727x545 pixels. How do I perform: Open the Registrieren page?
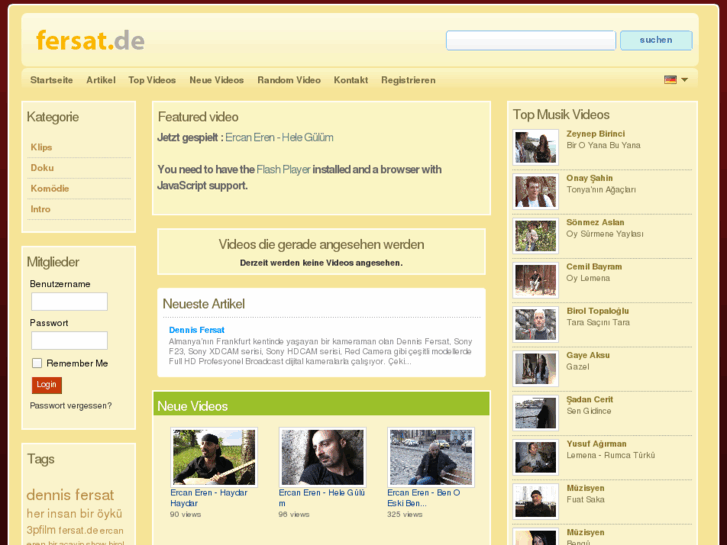click(408, 80)
